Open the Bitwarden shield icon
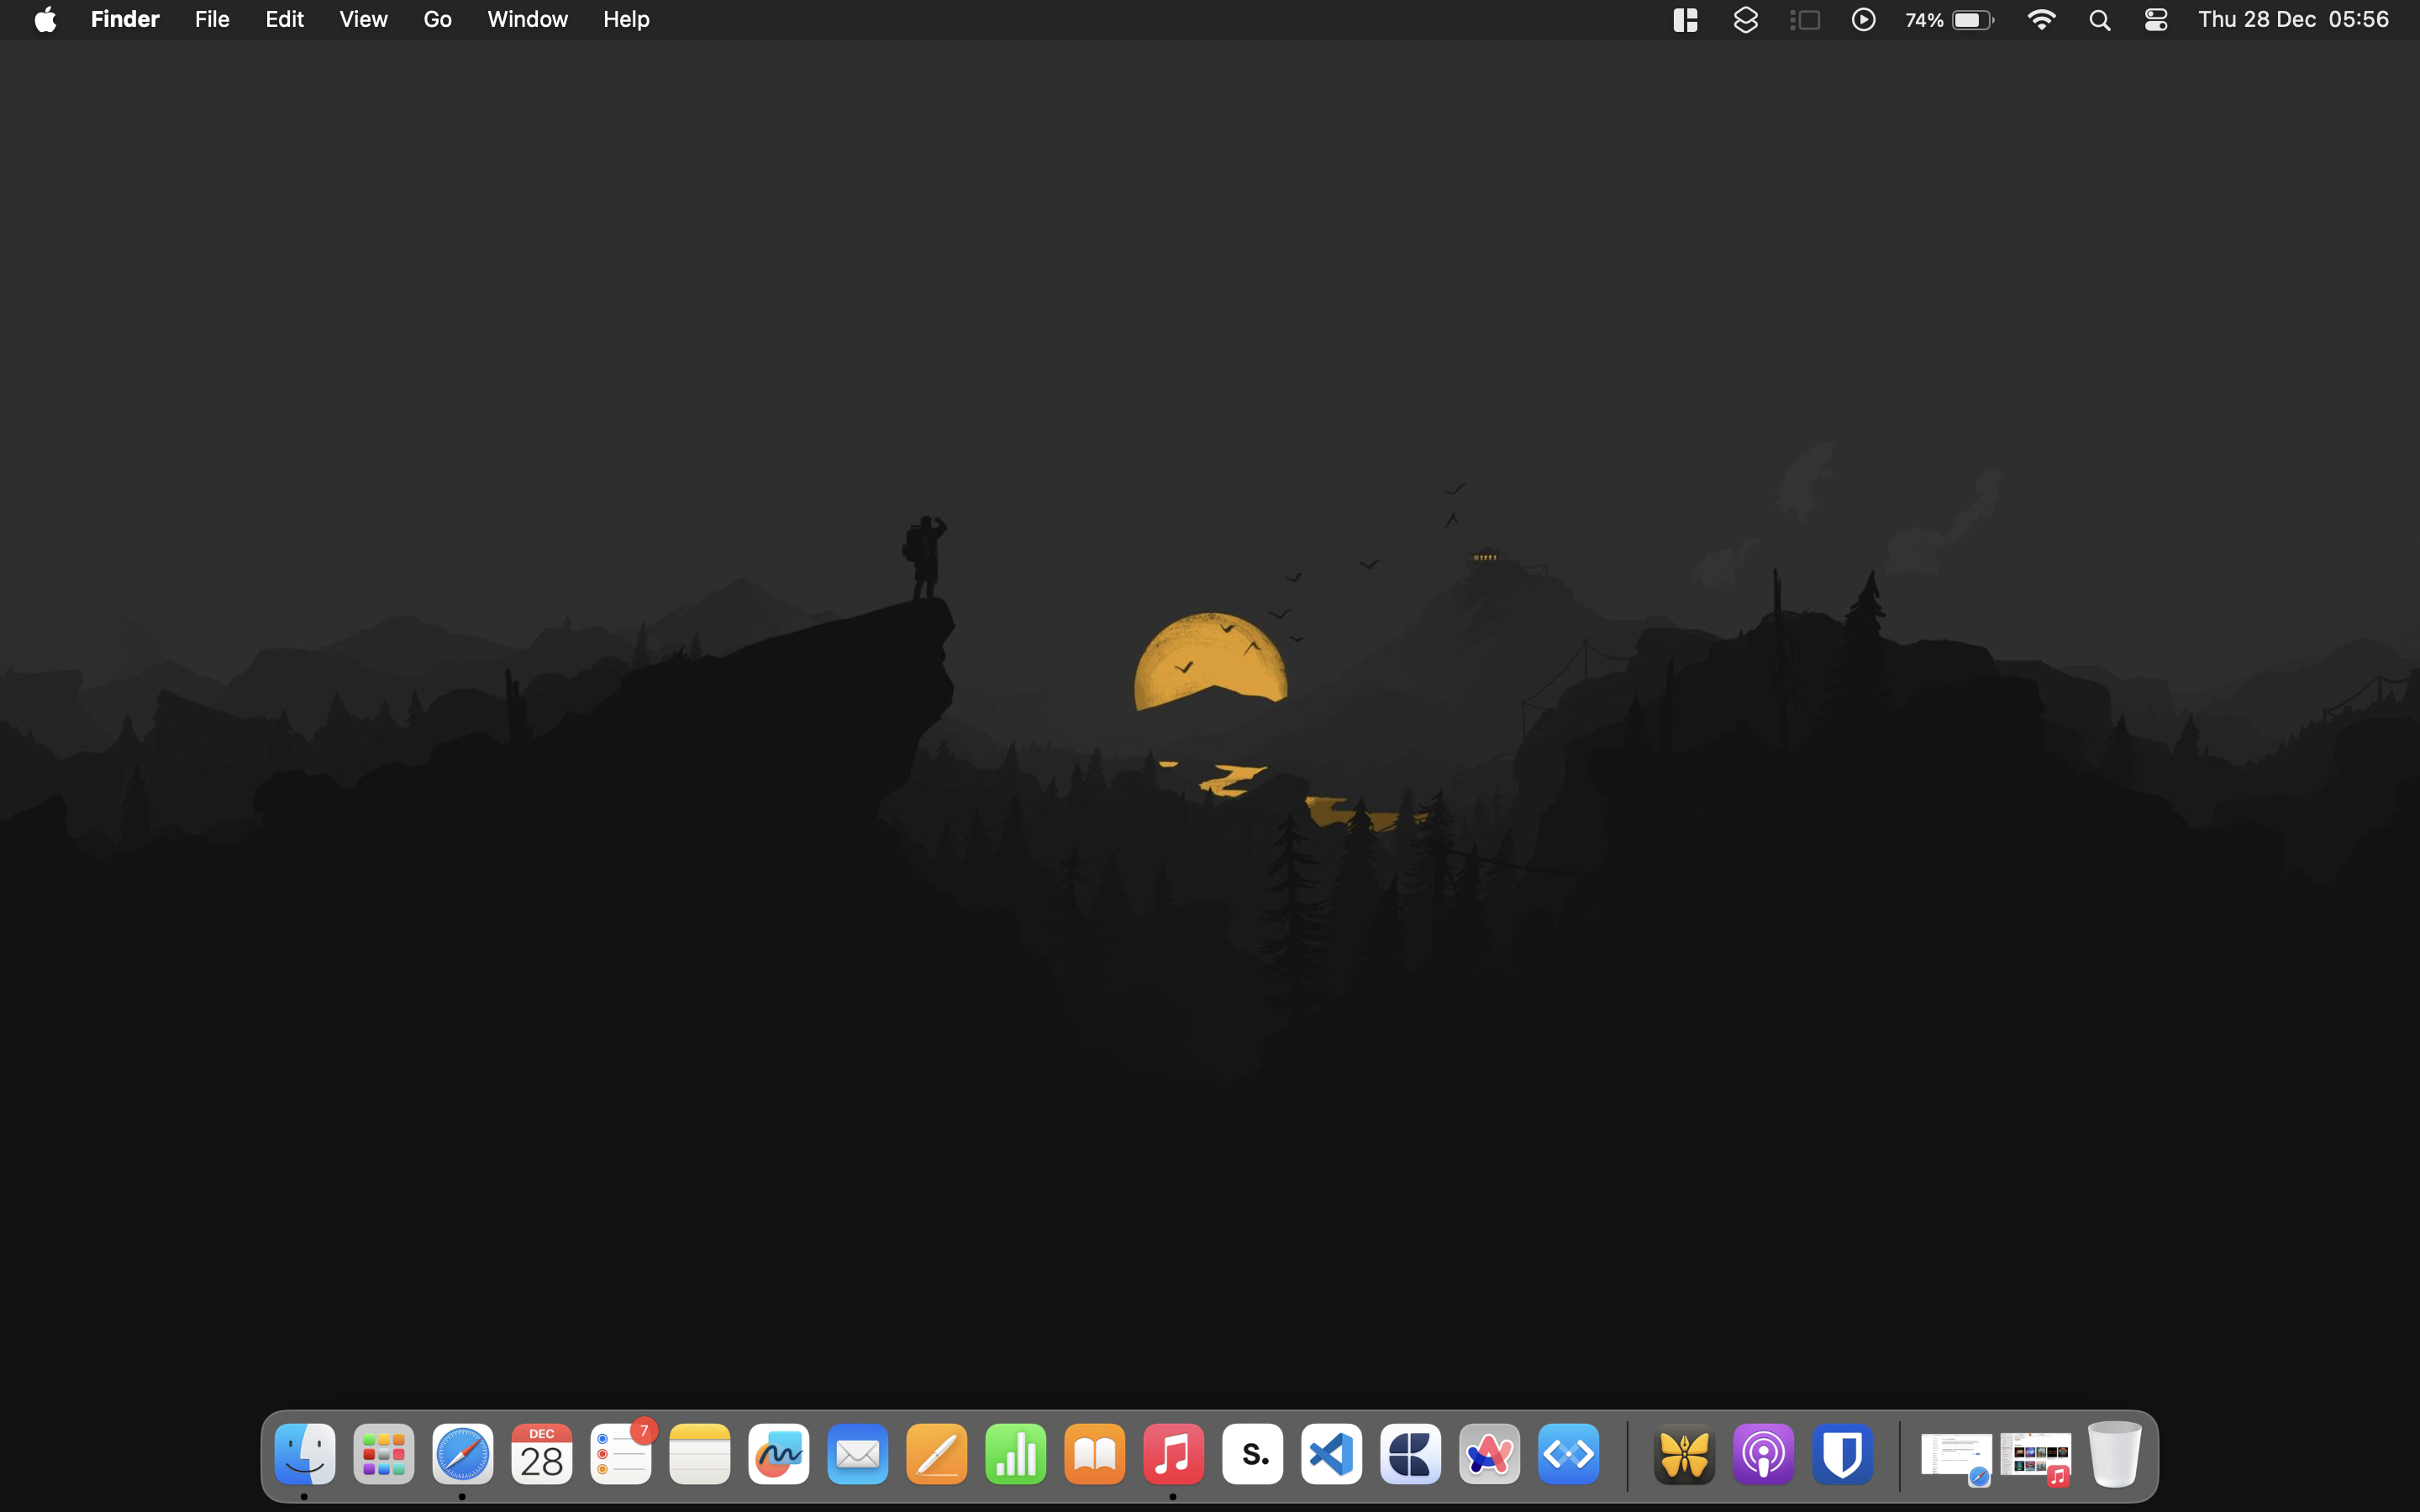This screenshot has height=1512, width=2420. [x=1842, y=1454]
